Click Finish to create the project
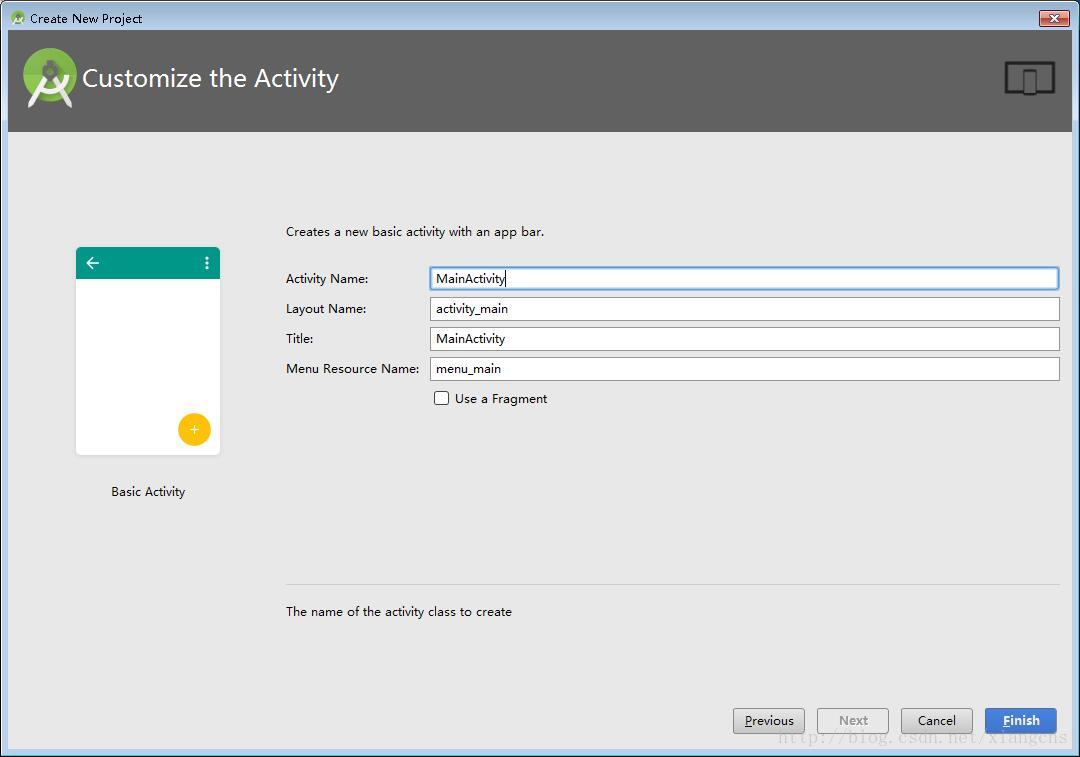Image resolution: width=1080 pixels, height=757 pixels. click(1020, 720)
